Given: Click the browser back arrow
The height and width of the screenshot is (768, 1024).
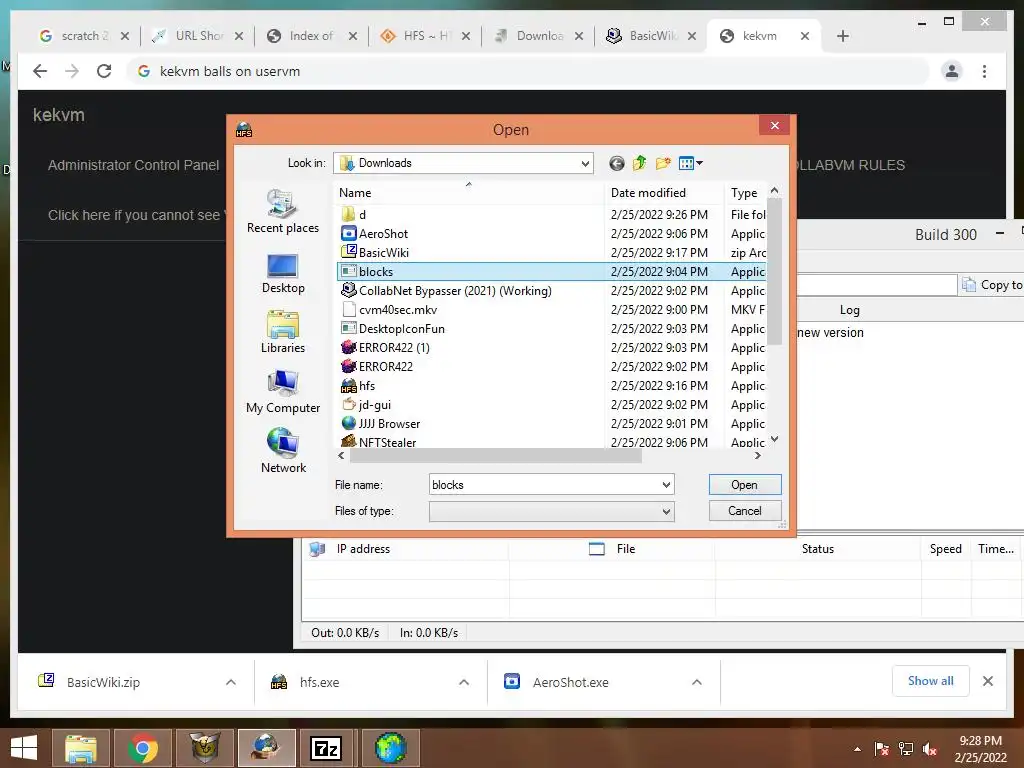Looking at the screenshot, I should pyautogui.click(x=40, y=71).
